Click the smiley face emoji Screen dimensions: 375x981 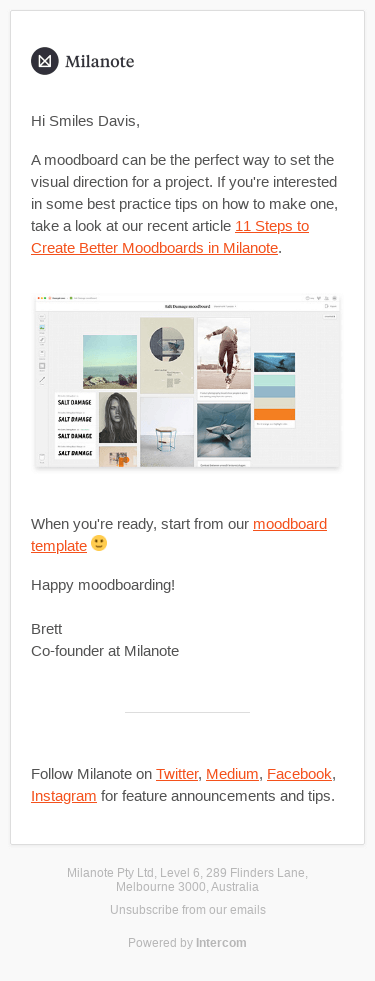coord(99,543)
